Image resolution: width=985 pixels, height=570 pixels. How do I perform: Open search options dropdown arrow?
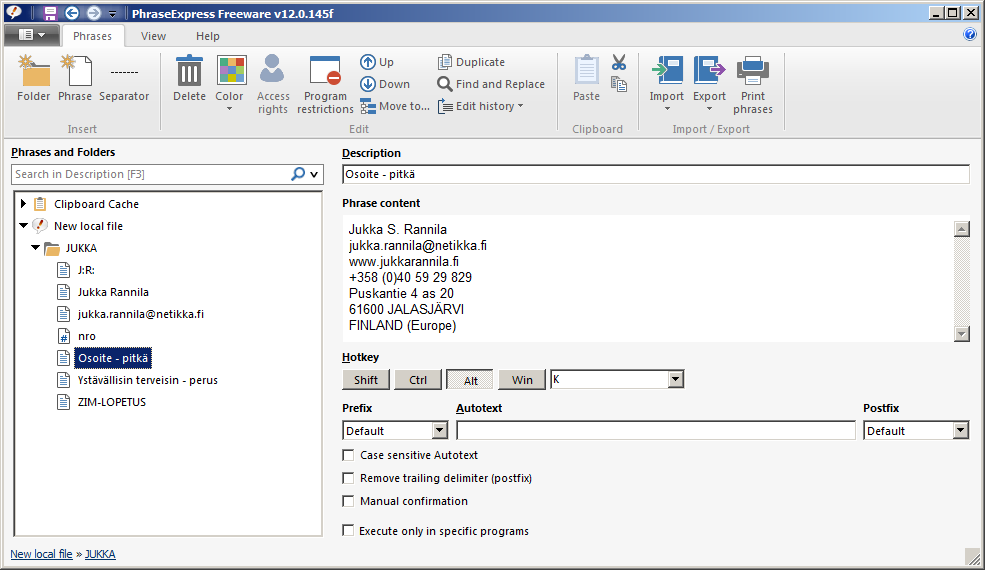click(314, 174)
